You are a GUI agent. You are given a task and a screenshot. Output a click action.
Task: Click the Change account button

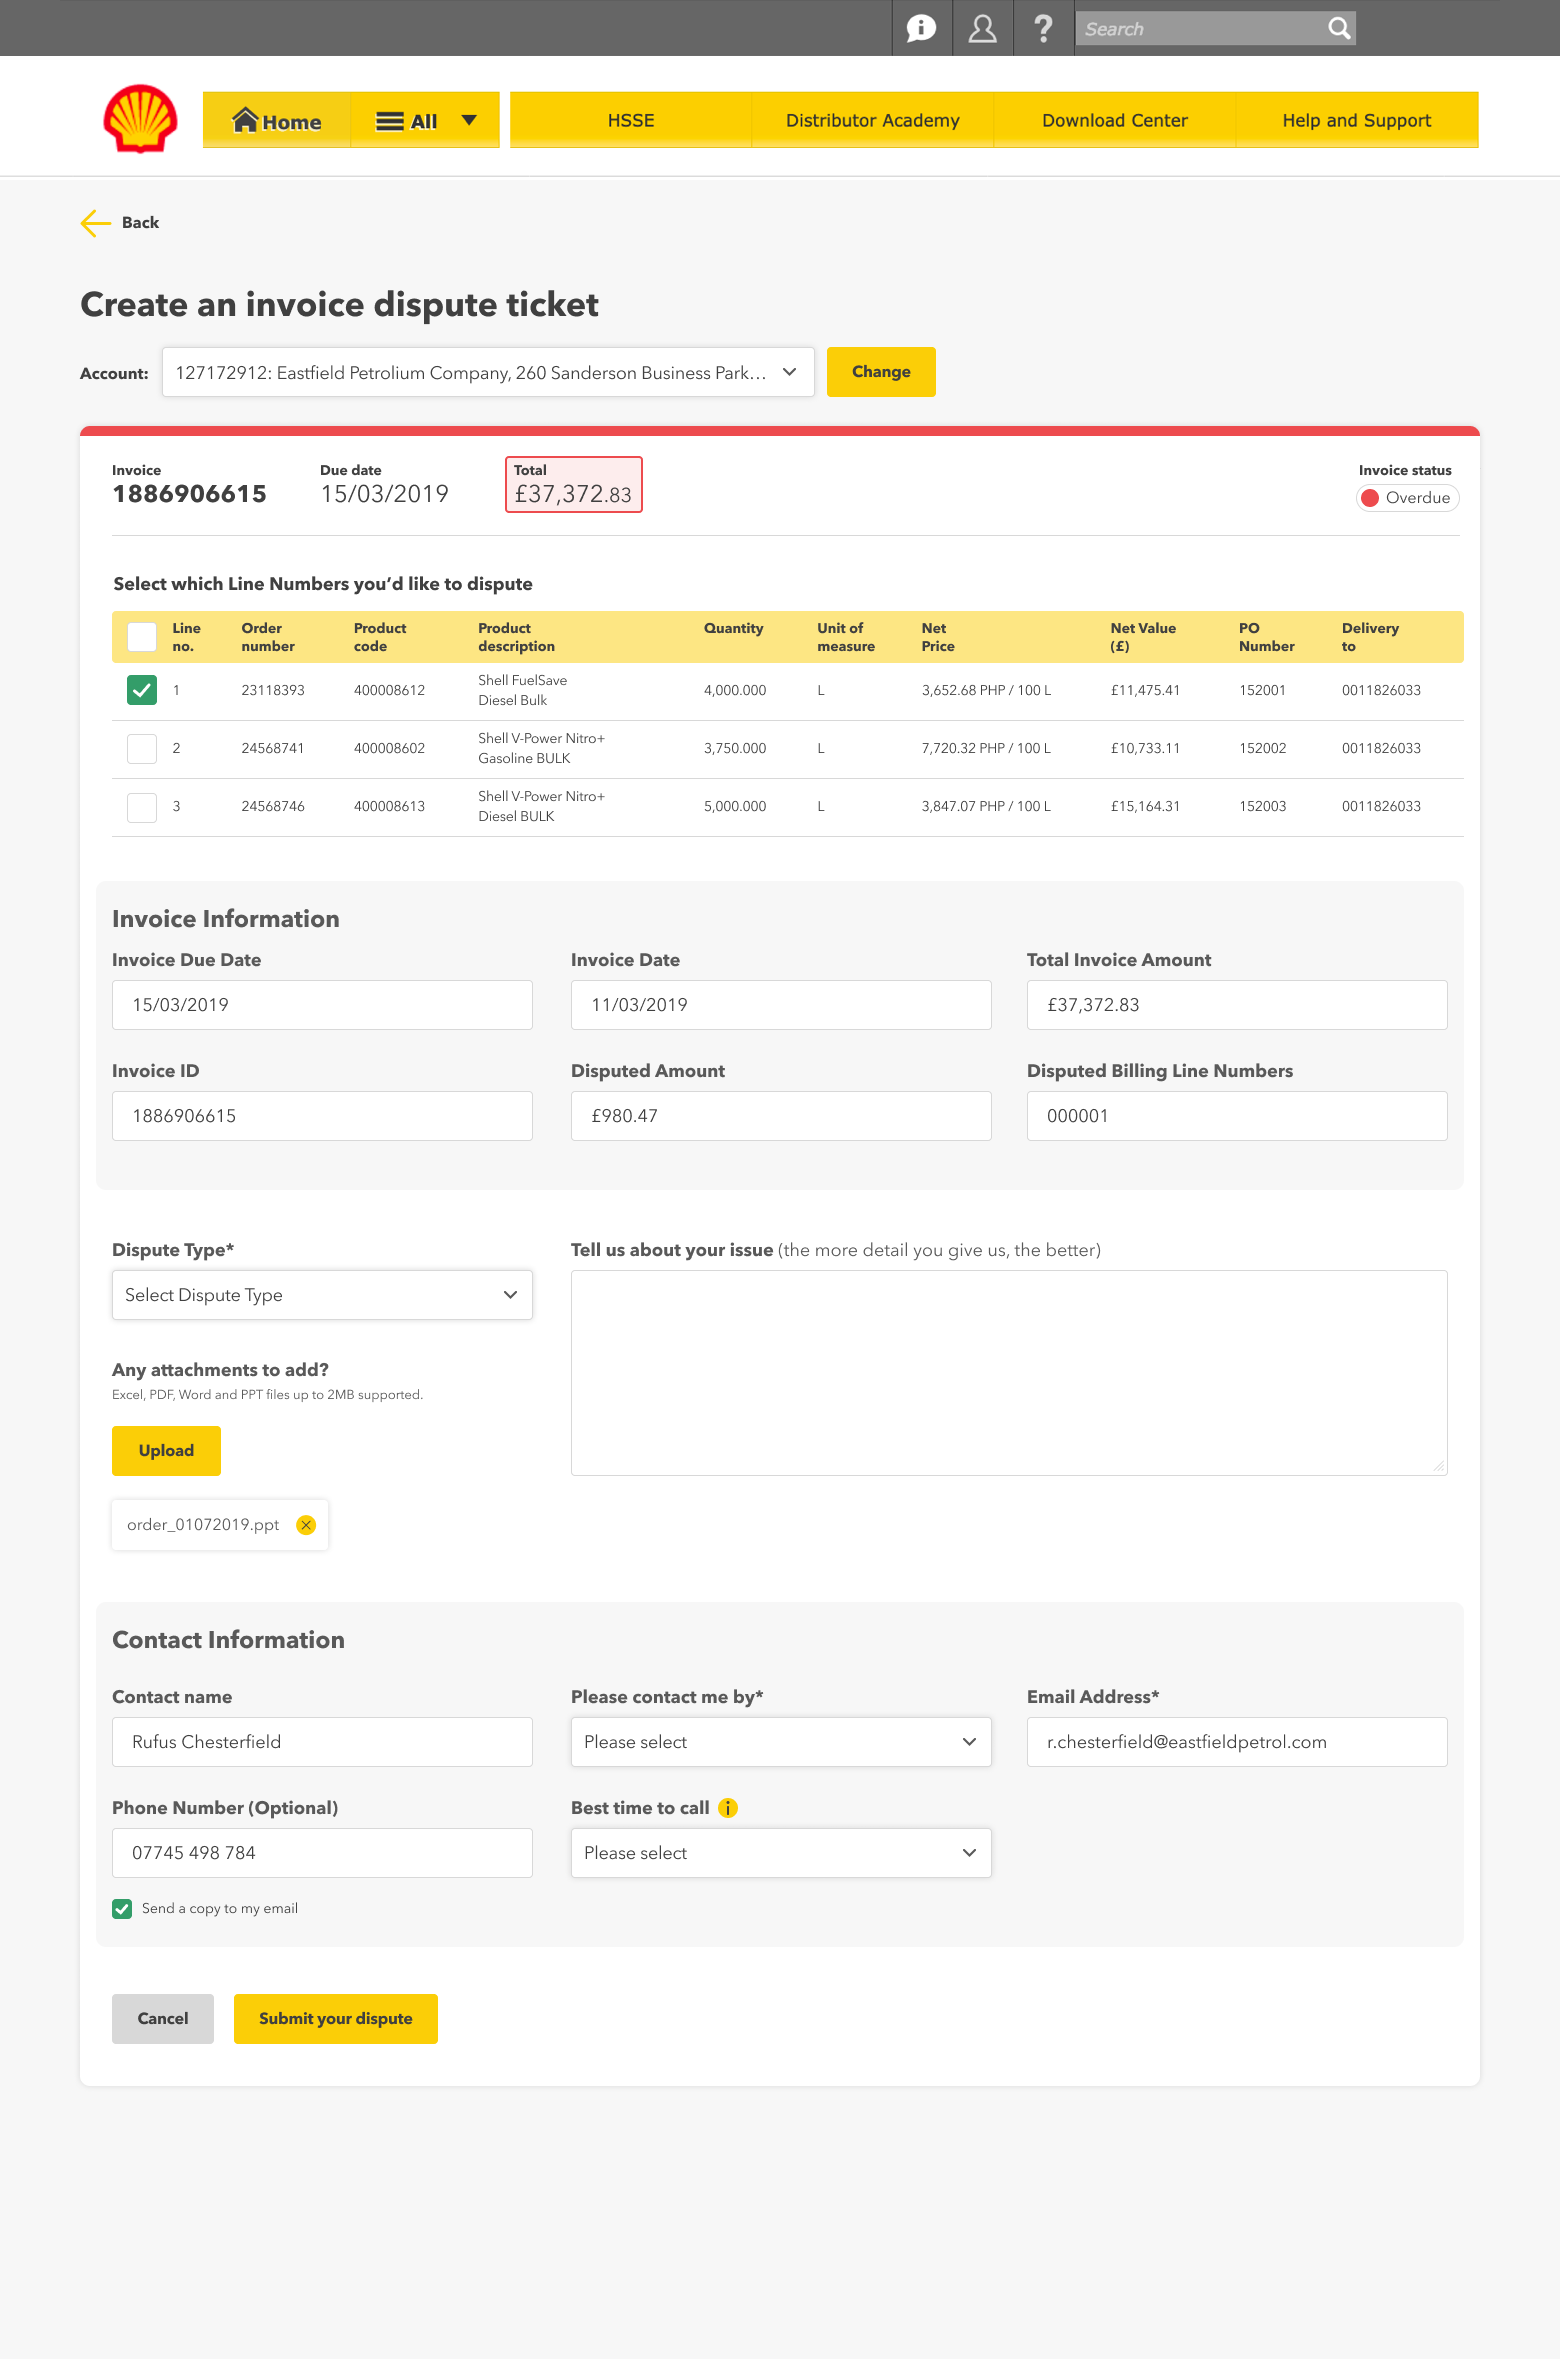coord(881,372)
